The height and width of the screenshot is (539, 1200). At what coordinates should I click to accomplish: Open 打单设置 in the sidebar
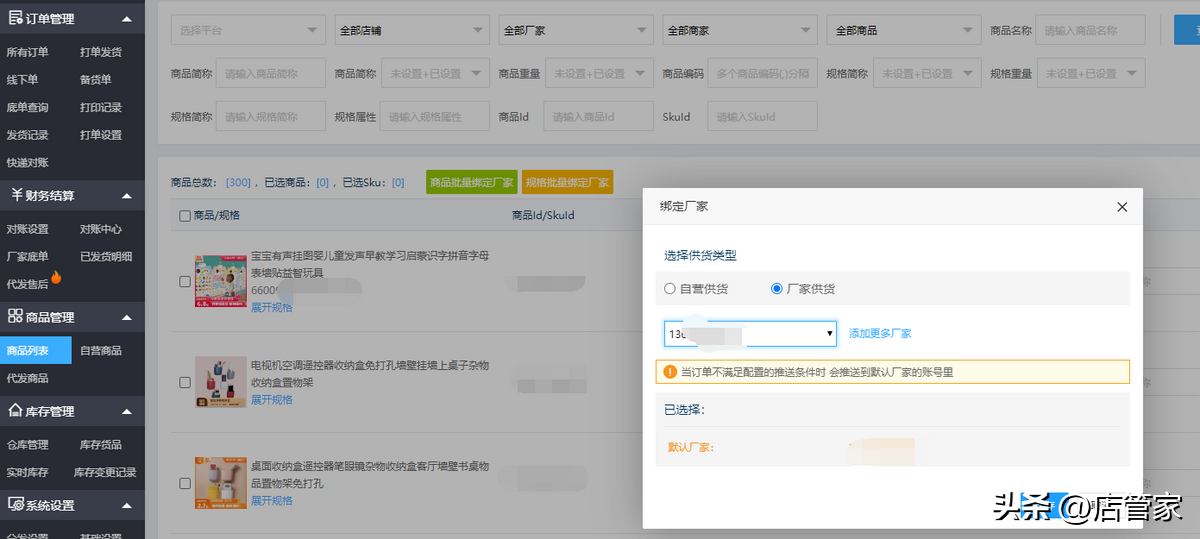101,135
